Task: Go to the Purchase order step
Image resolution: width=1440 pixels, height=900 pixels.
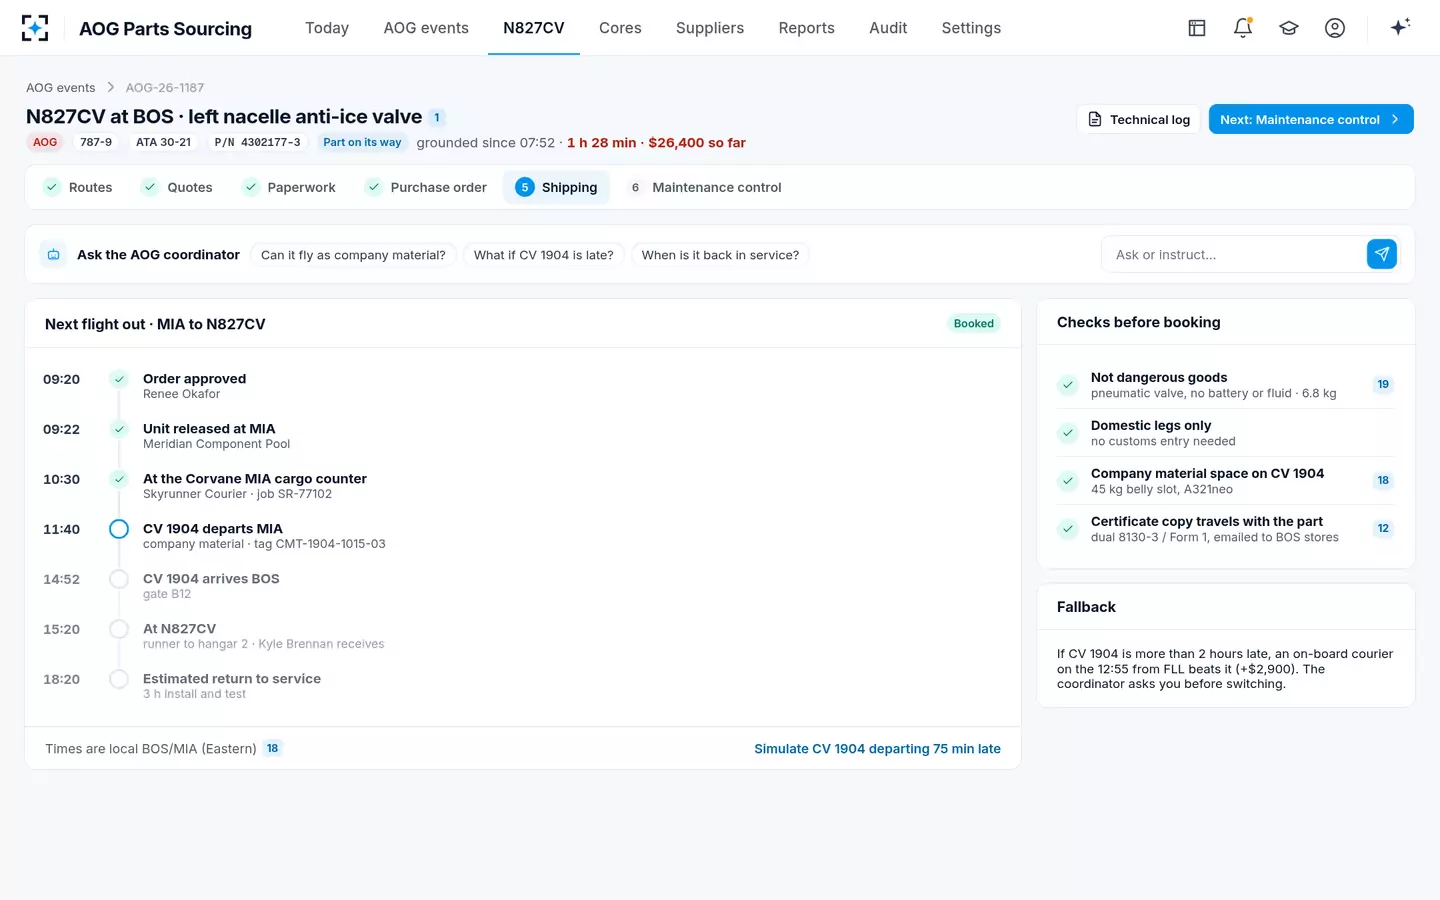Action: [x=426, y=187]
